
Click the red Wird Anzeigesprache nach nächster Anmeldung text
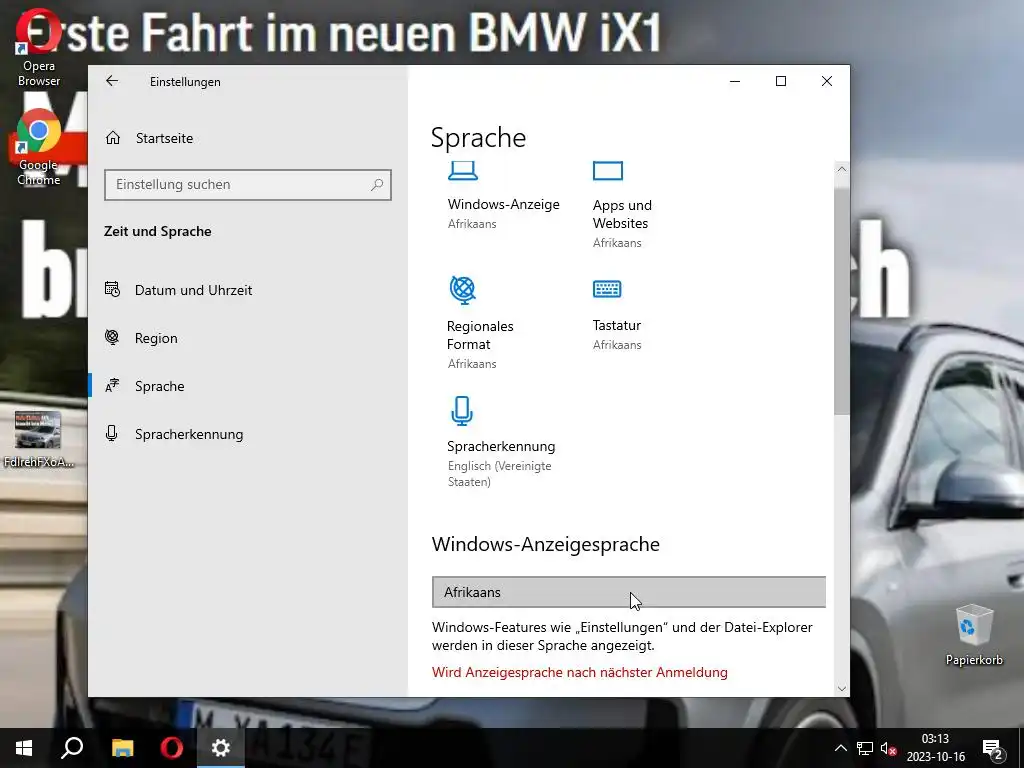(x=579, y=672)
